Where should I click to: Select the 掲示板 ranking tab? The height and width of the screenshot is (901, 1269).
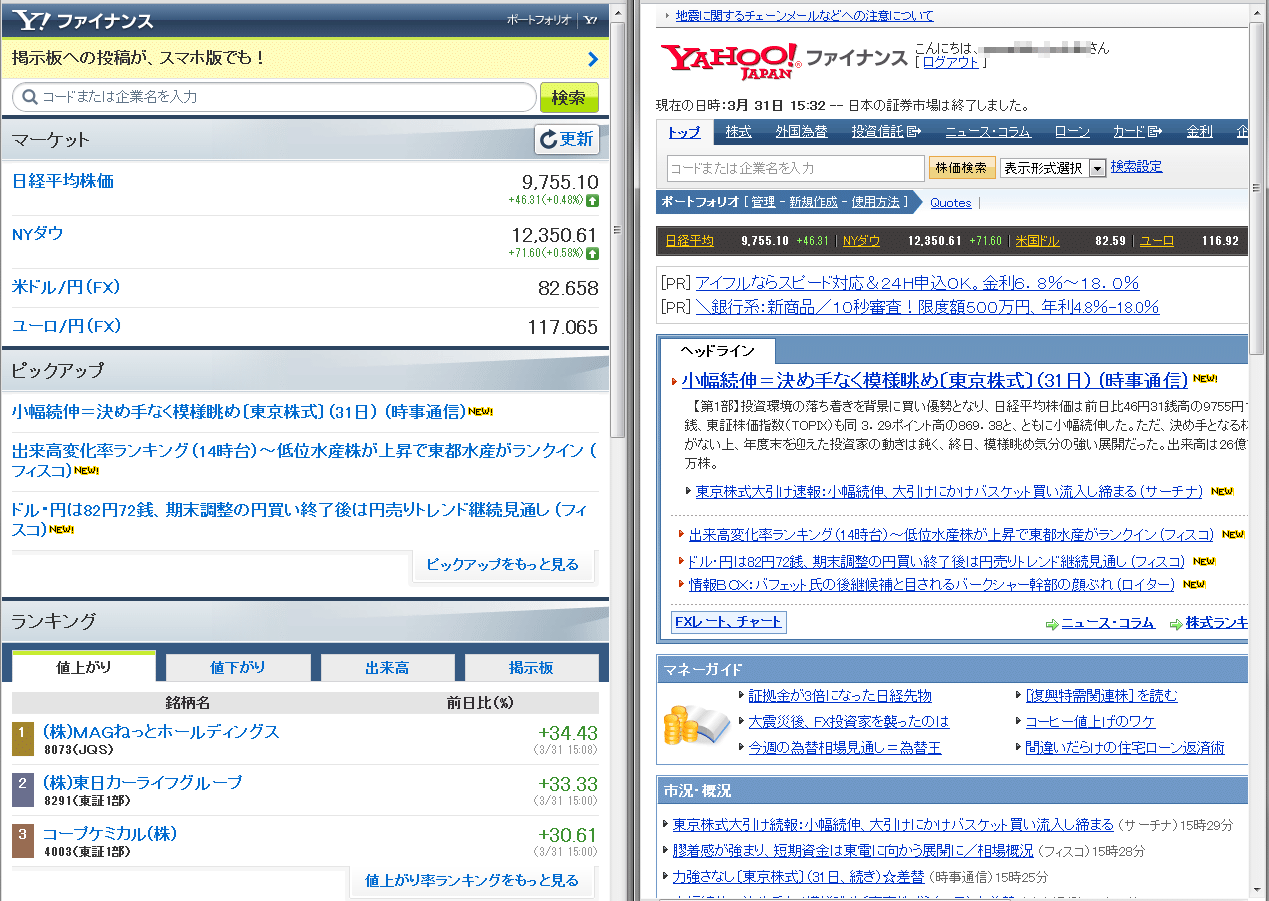(x=532, y=667)
